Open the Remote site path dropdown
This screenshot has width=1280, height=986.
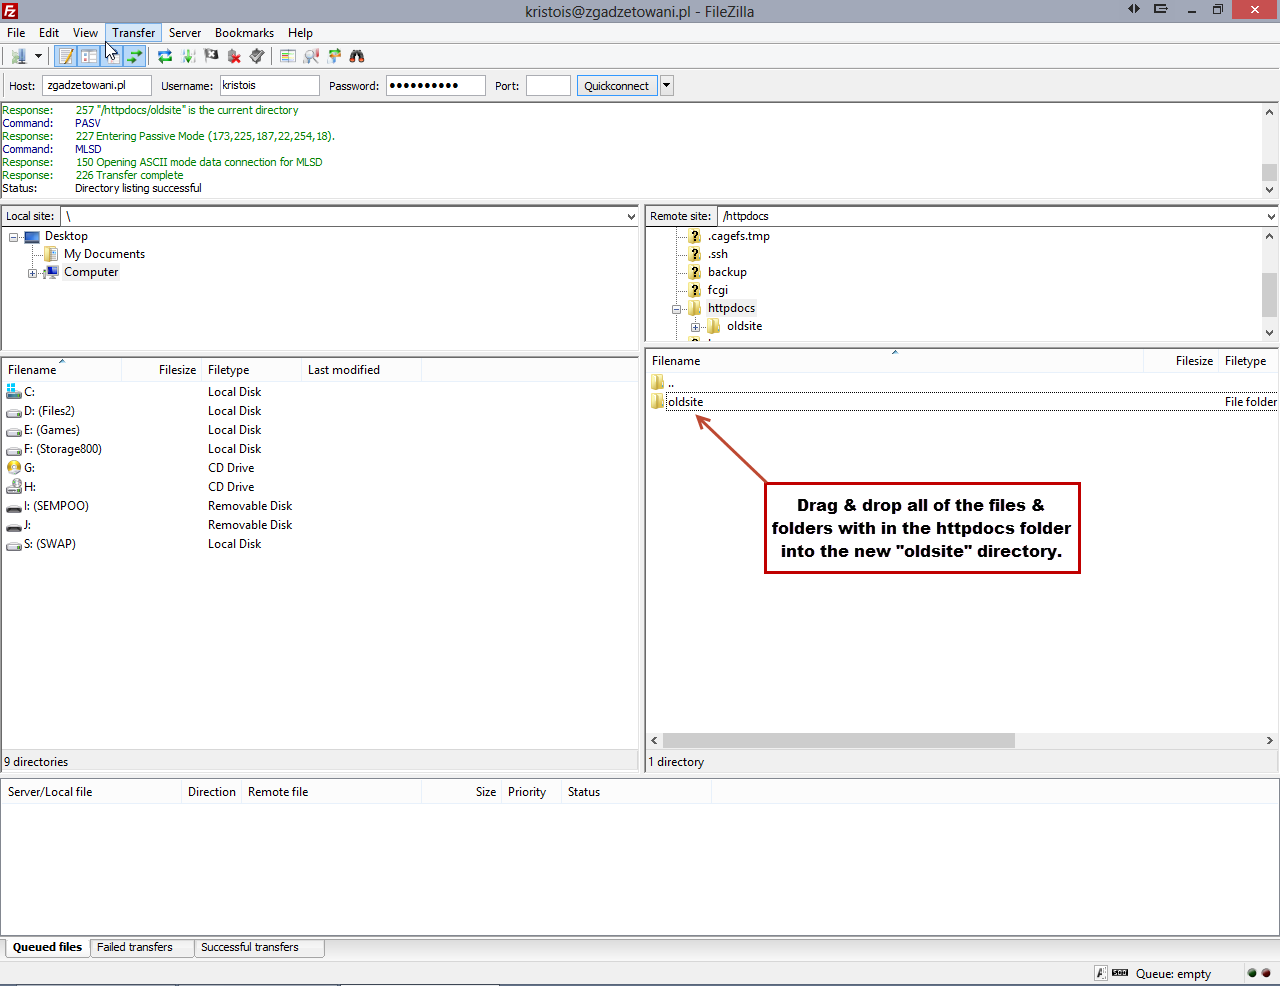(x=1271, y=216)
